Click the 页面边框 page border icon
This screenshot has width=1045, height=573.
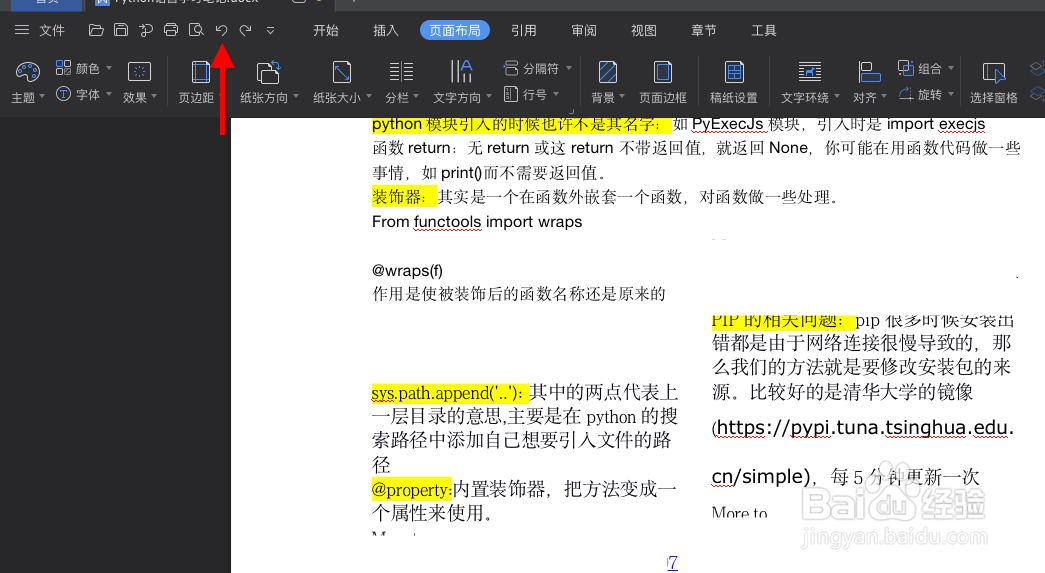tap(663, 72)
